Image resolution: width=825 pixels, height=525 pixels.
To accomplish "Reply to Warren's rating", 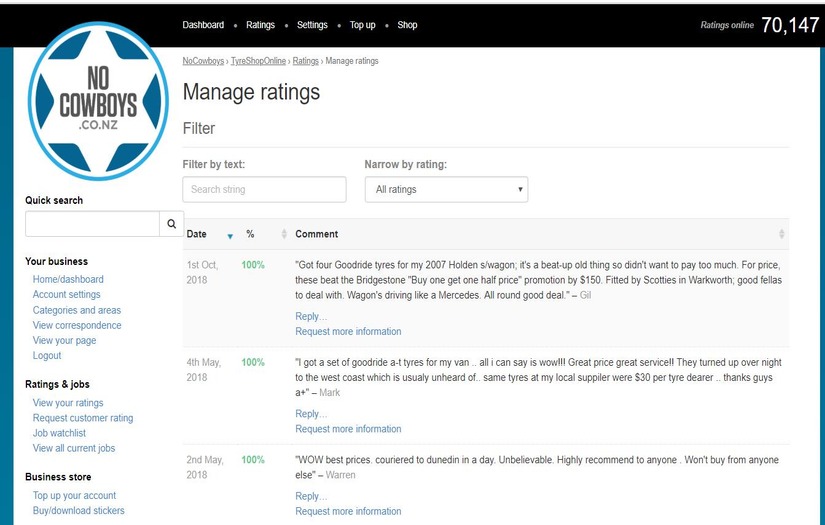I will [x=311, y=496].
